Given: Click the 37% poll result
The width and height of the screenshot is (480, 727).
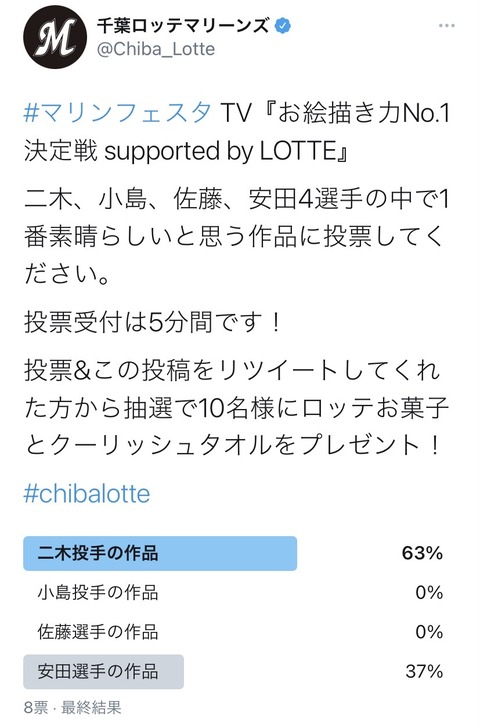Looking at the screenshot, I should tap(424, 671).
